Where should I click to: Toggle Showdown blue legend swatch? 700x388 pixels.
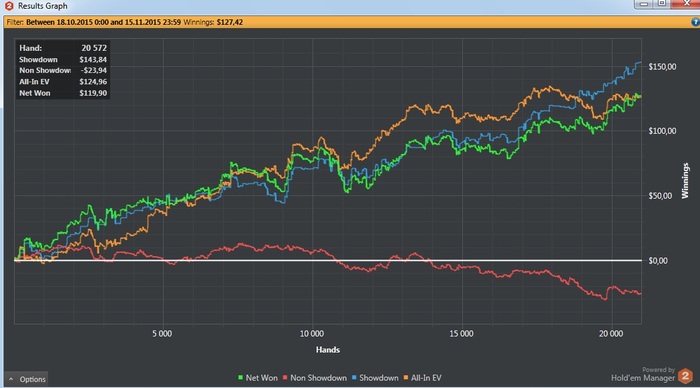(x=354, y=378)
